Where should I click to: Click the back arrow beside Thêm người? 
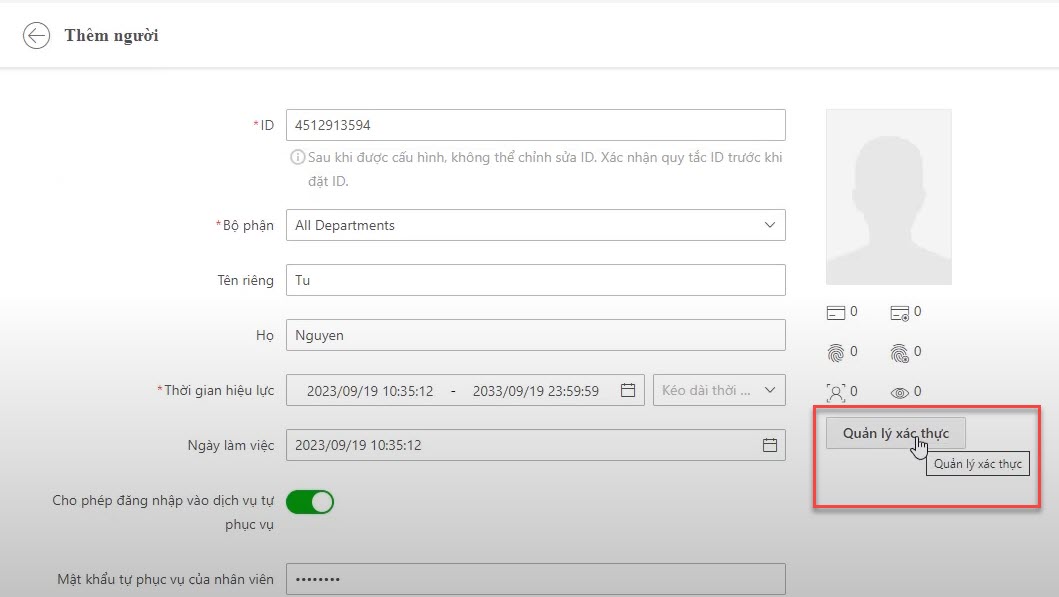click(37, 36)
